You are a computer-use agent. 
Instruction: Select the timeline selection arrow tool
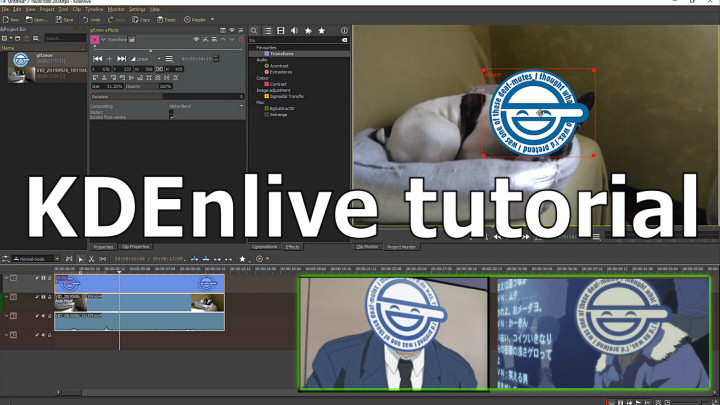tap(80, 259)
